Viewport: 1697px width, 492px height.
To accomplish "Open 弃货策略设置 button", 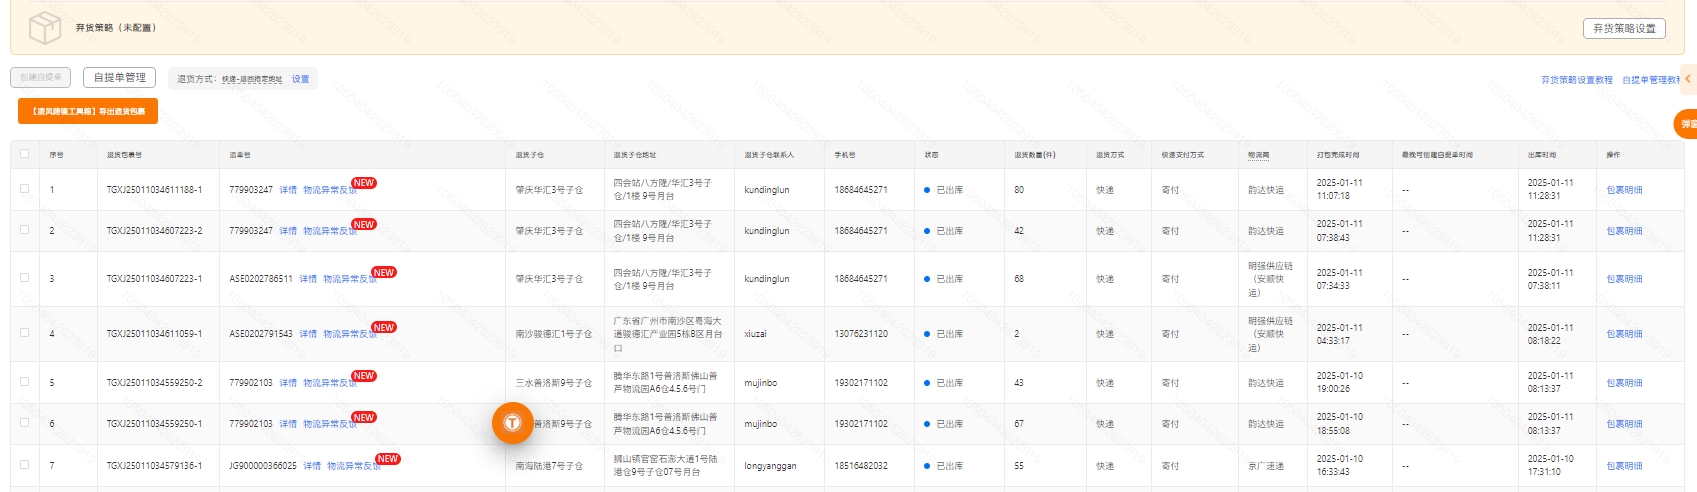I will 1623,28.
